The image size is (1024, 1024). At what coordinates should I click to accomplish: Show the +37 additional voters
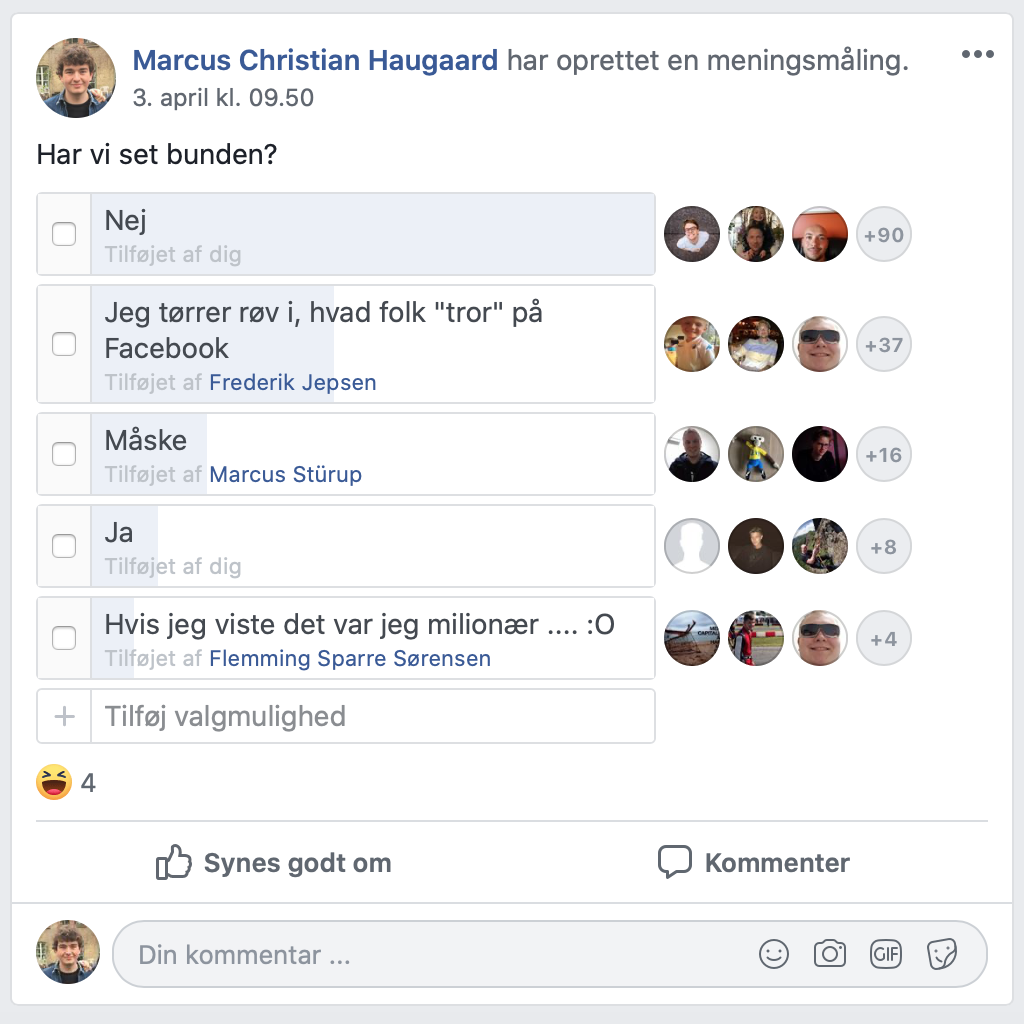coord(884,345)
